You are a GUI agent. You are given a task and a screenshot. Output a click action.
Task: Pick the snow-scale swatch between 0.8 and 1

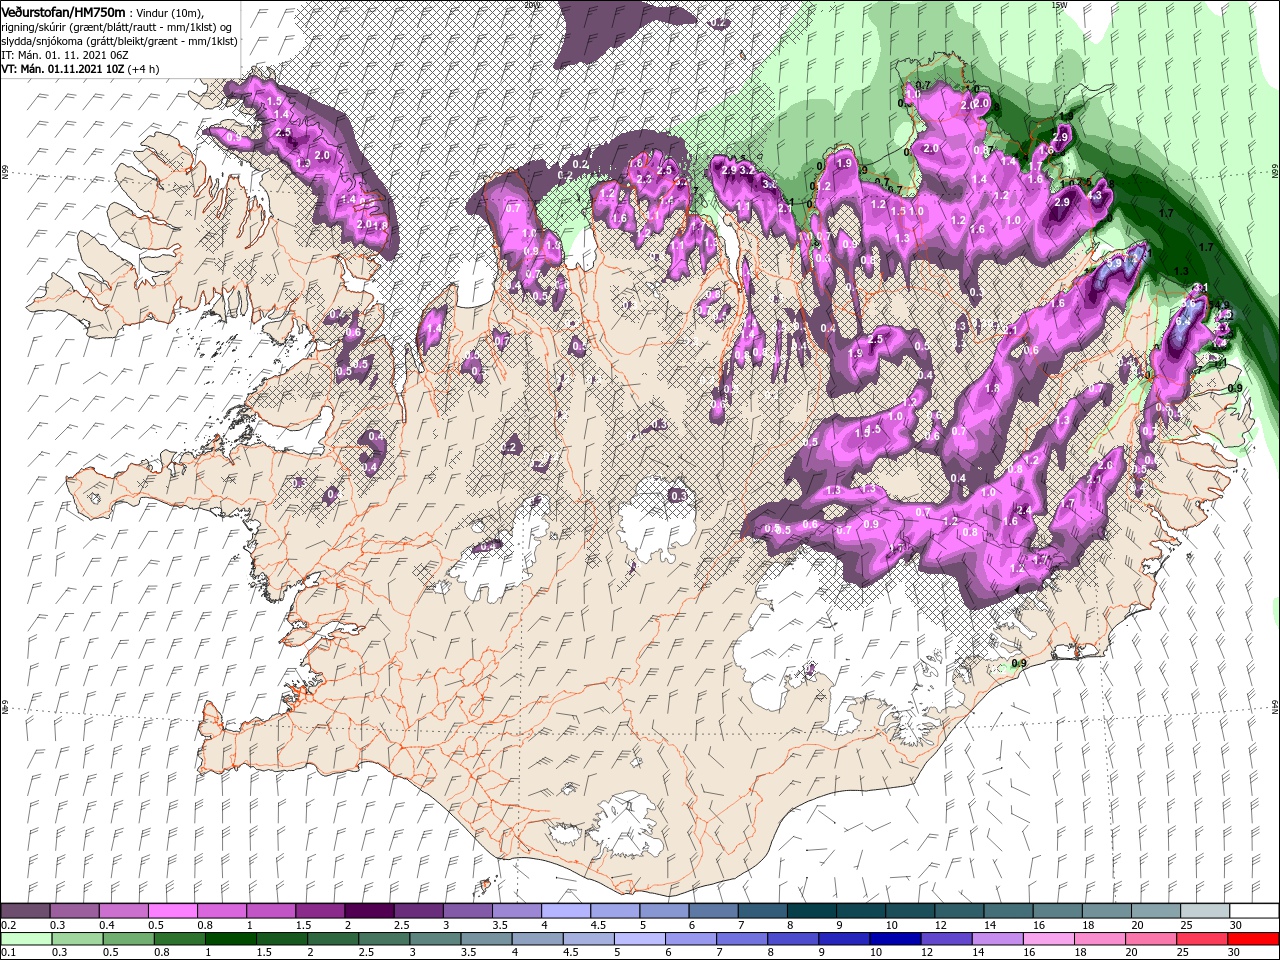tap(221, 910)
